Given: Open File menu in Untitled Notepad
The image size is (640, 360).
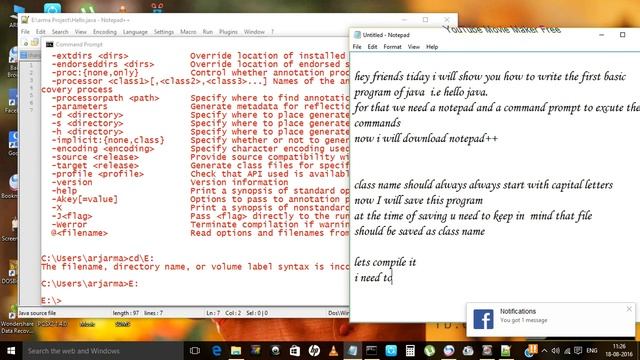Looking at the screenshot, I should (x=357, y=47).
